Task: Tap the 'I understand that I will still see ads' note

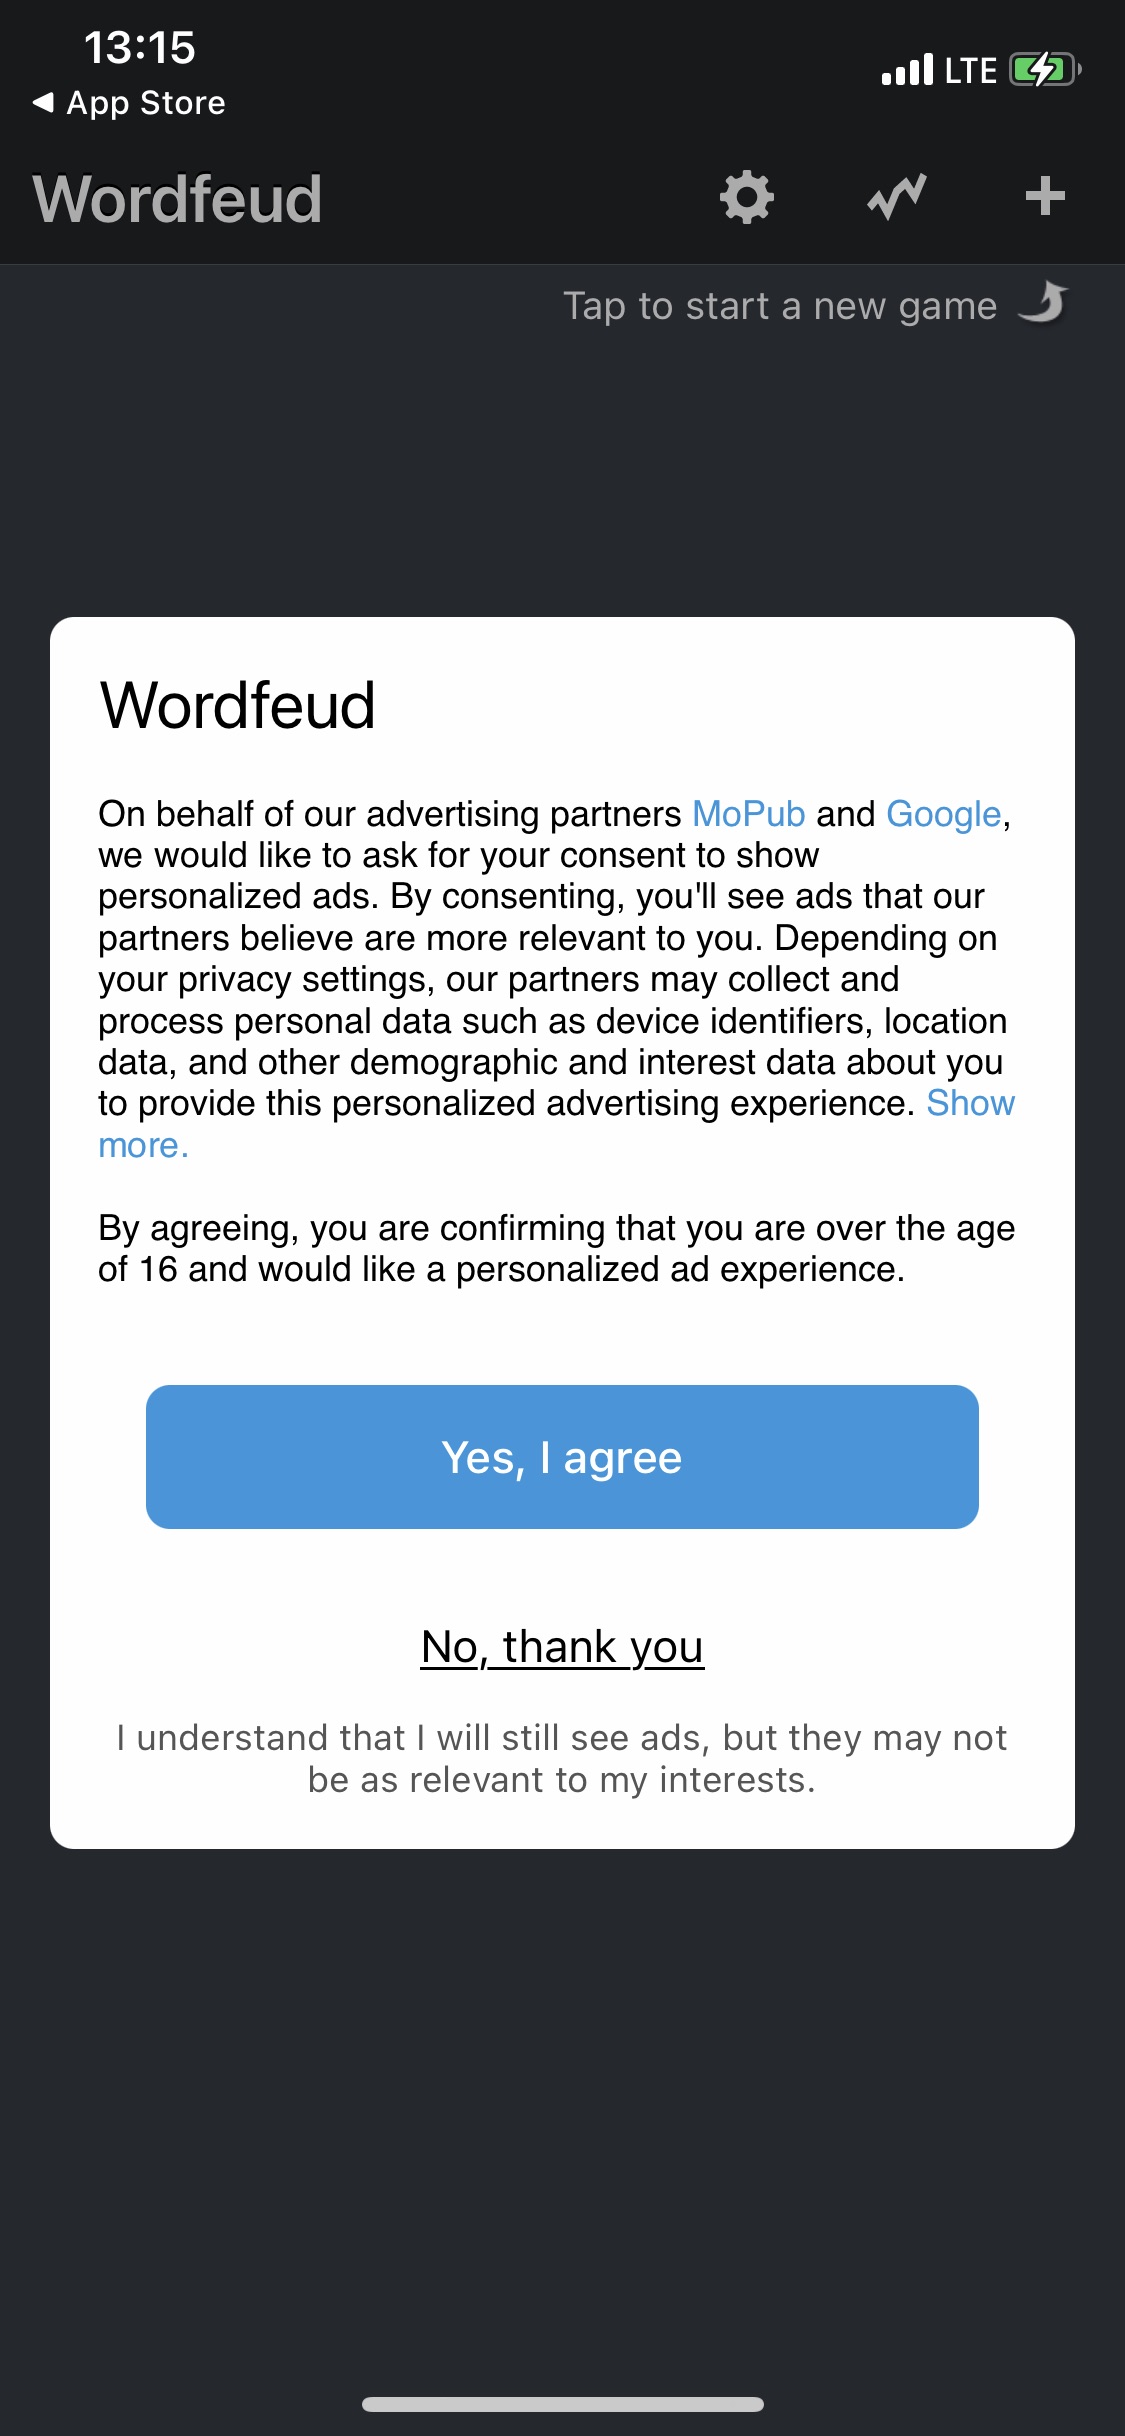Action: [562, 1759]
